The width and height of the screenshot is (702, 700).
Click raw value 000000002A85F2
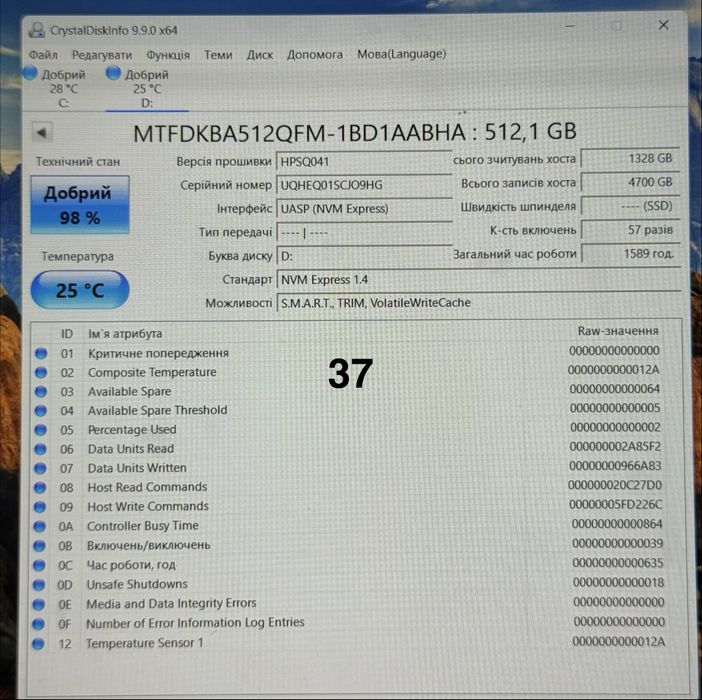pos(615,447)
